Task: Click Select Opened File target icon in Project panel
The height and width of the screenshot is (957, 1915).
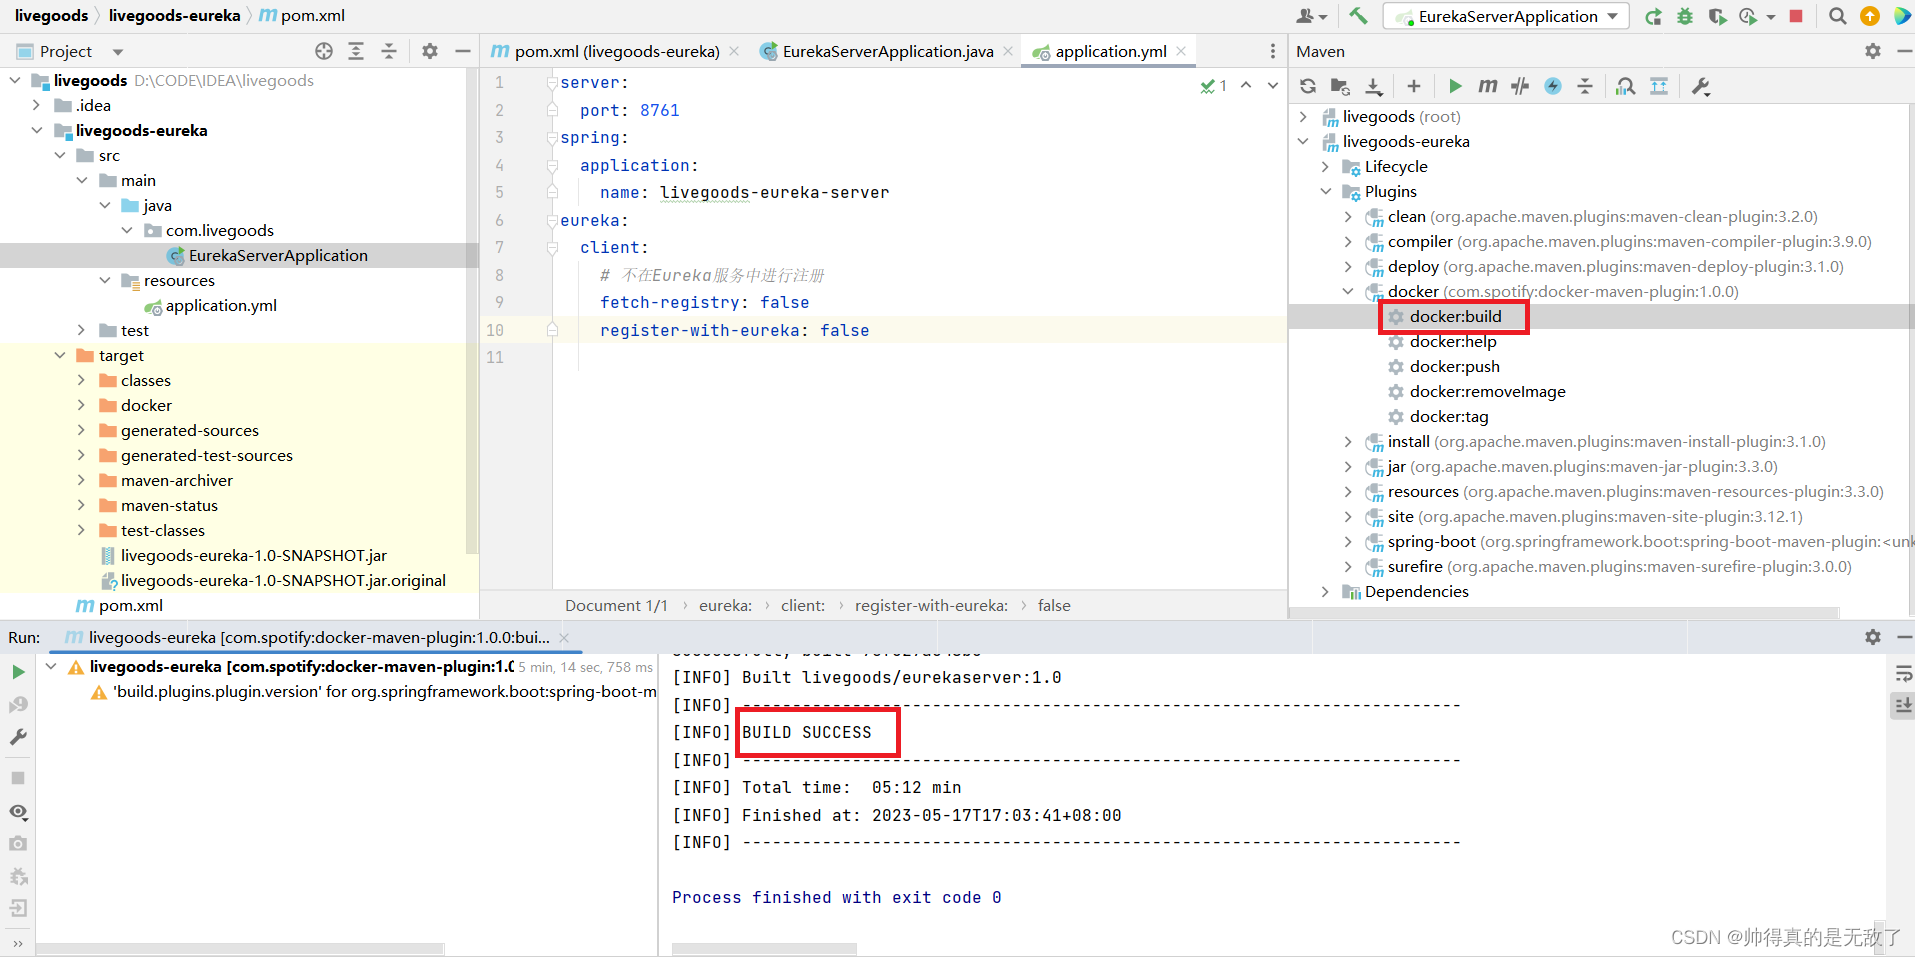Action: [x=324, y=51]
